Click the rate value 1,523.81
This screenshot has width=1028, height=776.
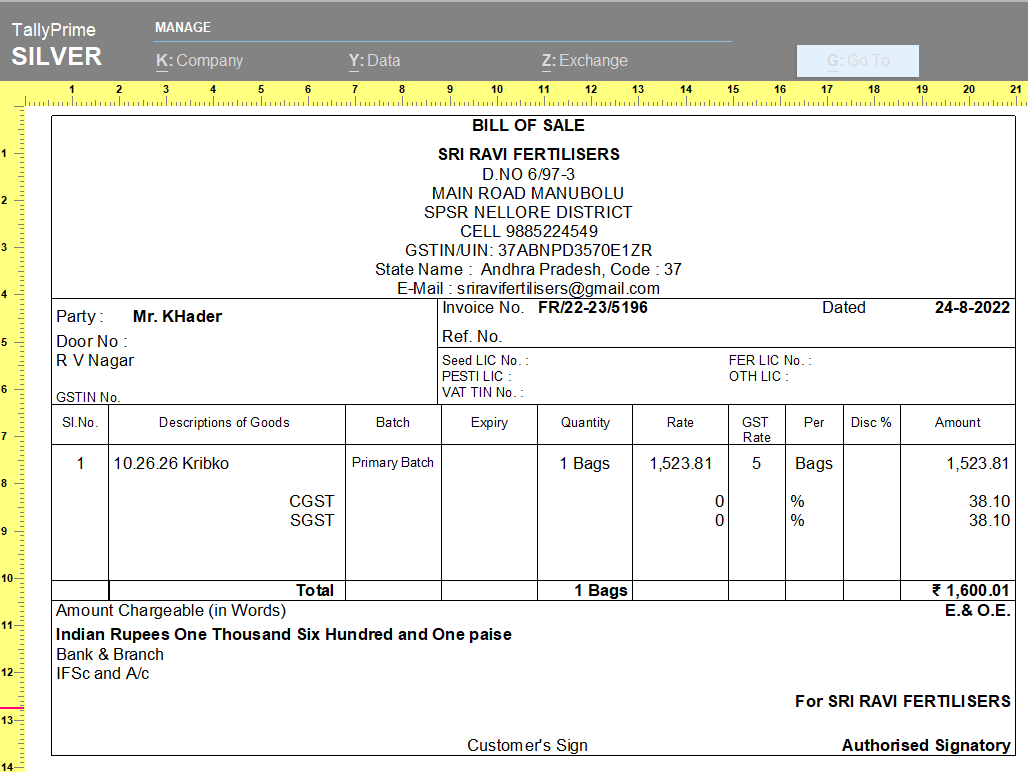pos(681,463)
